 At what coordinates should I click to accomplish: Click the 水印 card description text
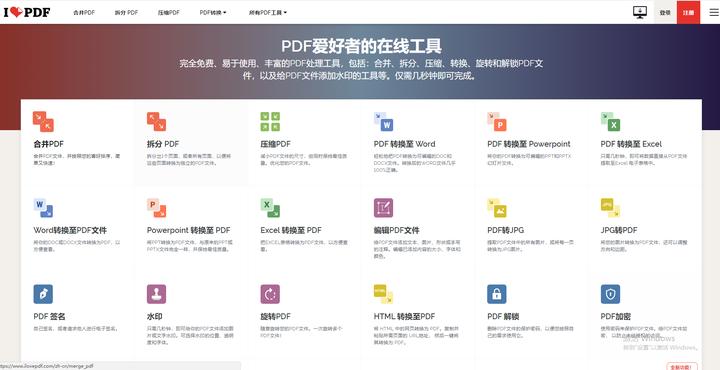click(x=191, y=336)
